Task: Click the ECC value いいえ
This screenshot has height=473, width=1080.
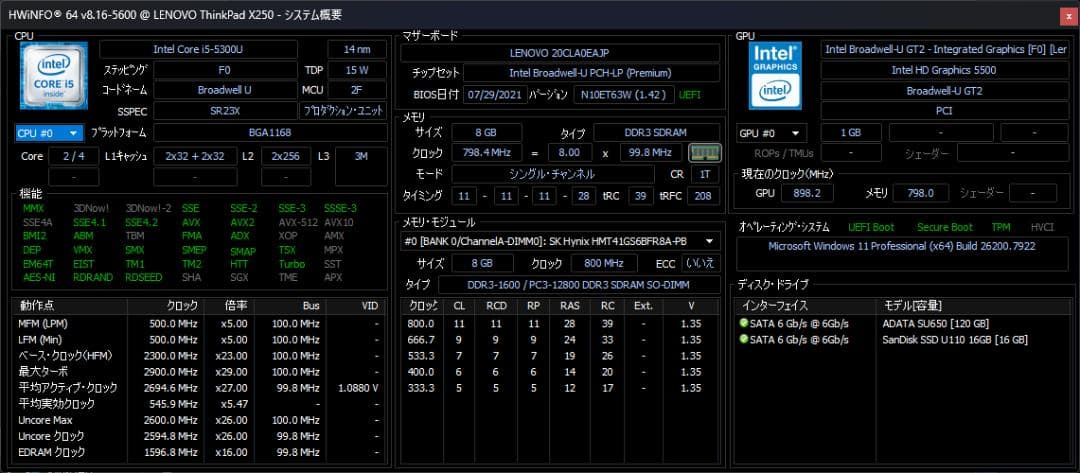Action: (x=701, y=264)
